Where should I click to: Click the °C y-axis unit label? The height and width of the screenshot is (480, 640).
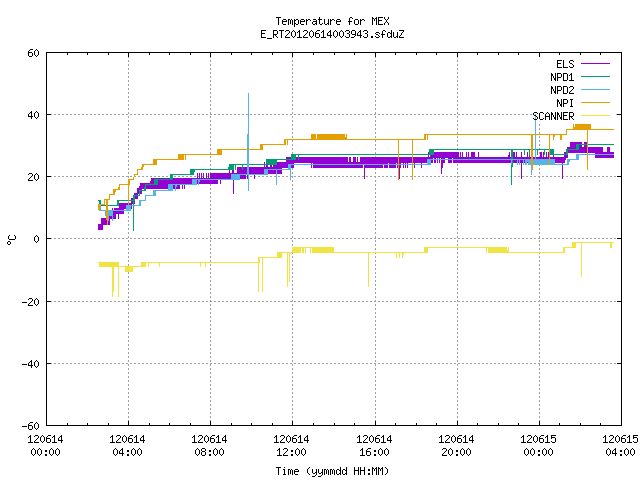11,240
